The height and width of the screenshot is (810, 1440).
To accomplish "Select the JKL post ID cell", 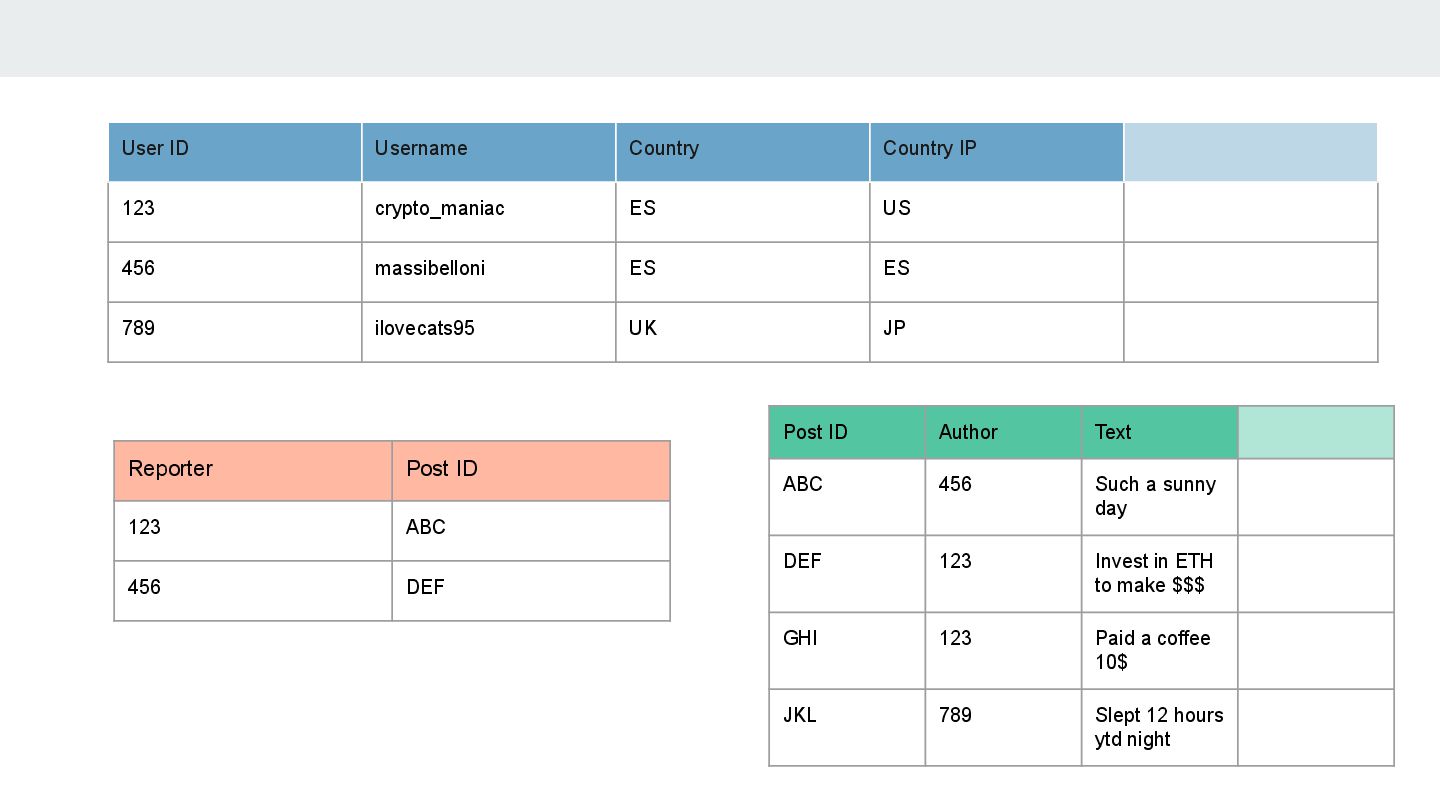I will 847,728.
